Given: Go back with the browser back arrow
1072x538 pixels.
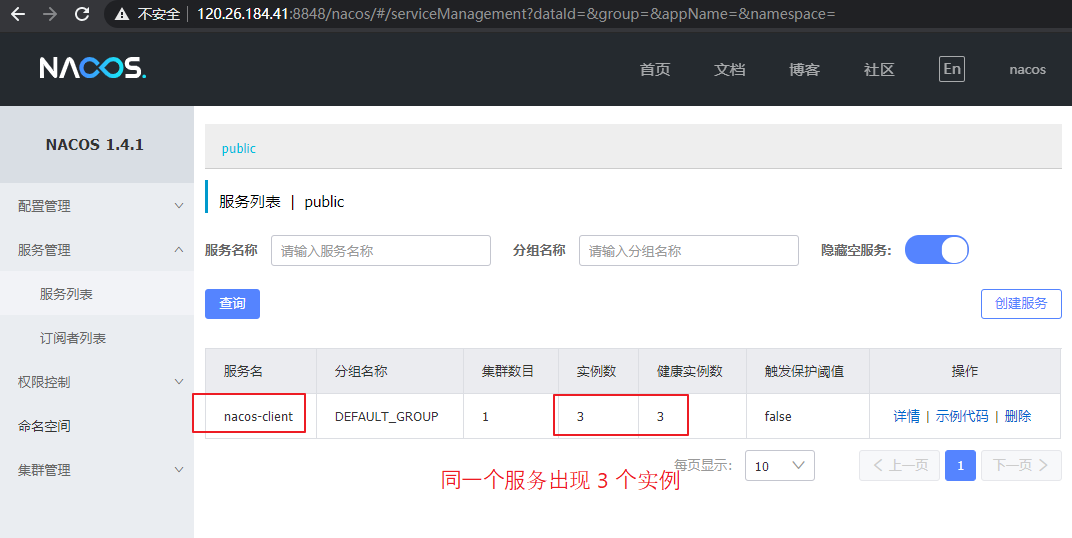Looking at the screenshot, I should [18, 14].
